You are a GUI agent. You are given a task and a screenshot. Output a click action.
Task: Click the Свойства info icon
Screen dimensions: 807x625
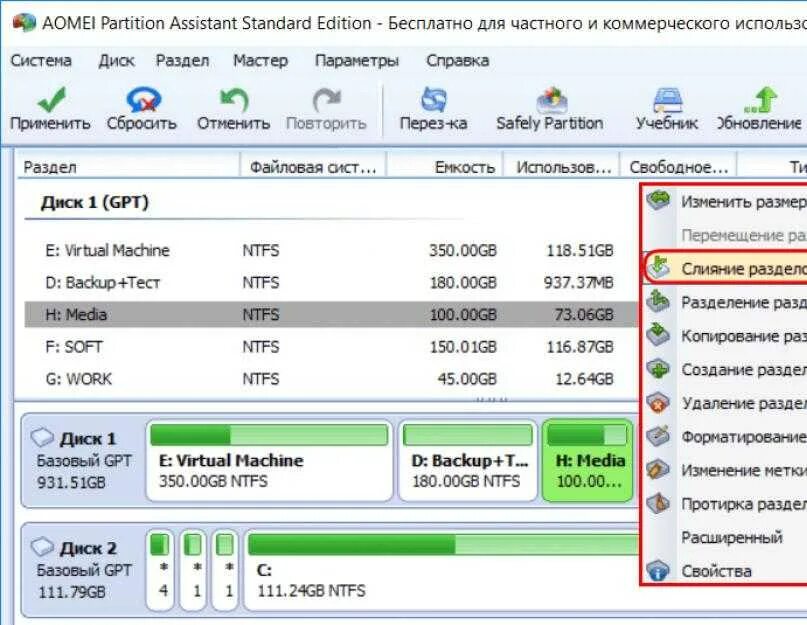(x=658, y=570)
